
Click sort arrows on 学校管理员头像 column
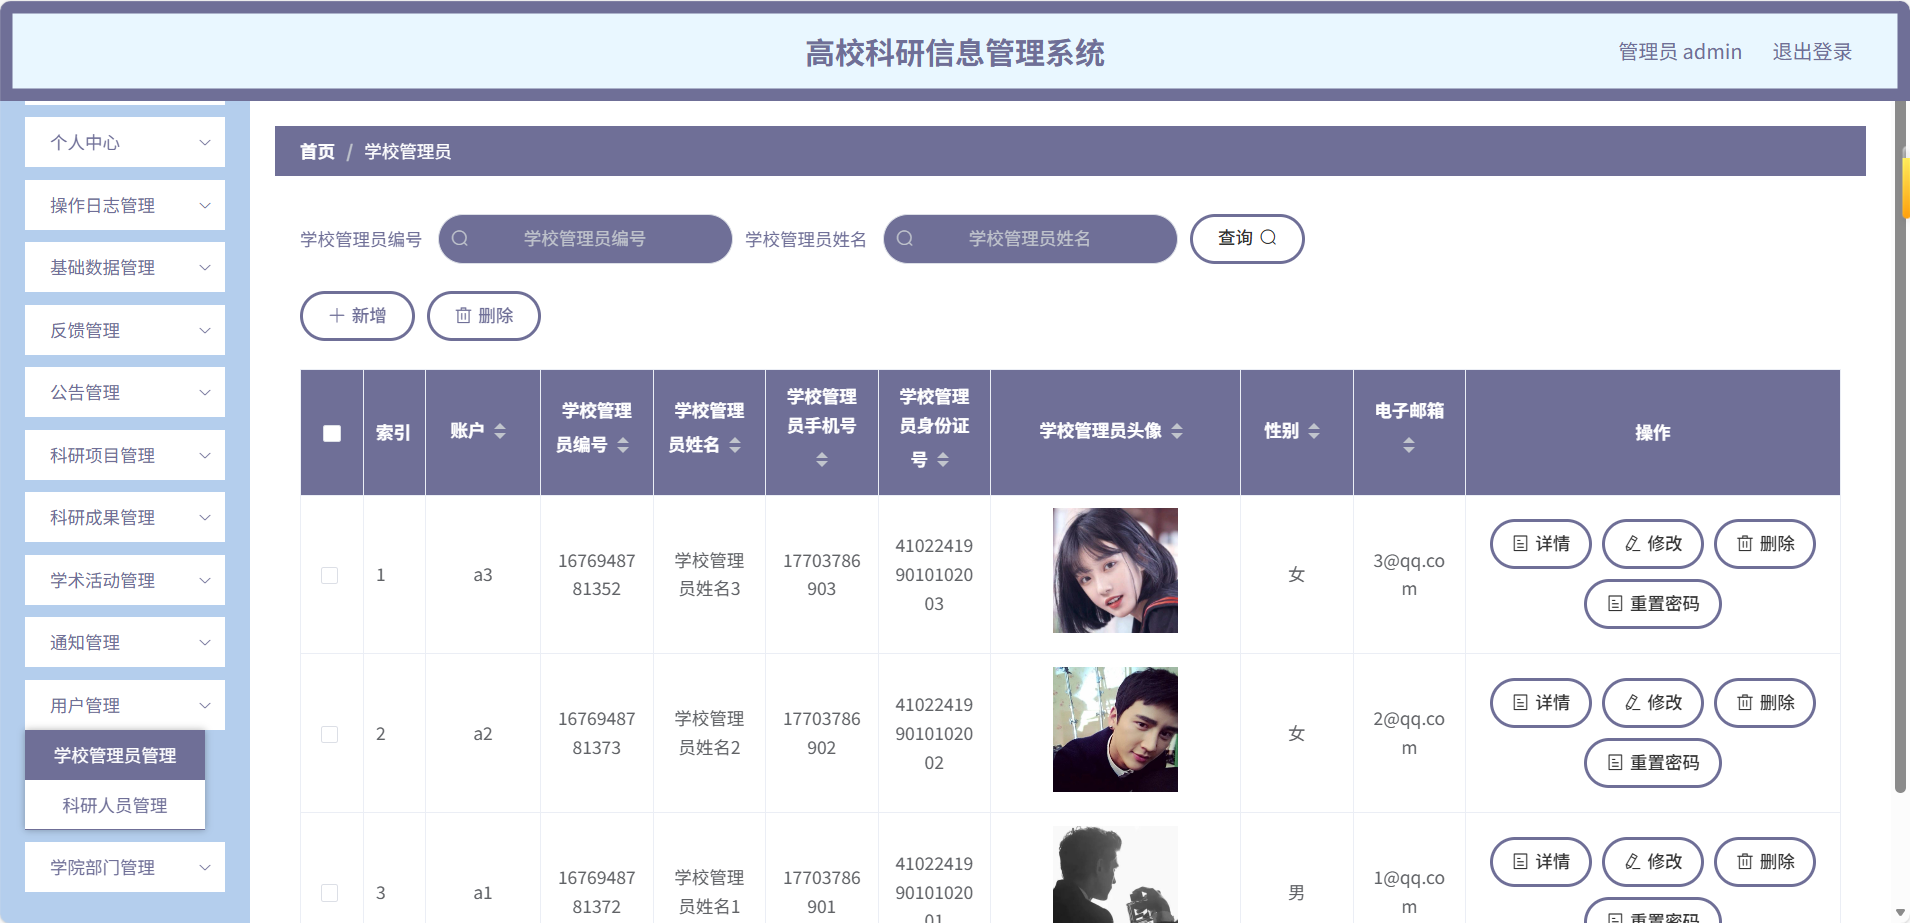pyautogui.click(x=1177, y=431)
